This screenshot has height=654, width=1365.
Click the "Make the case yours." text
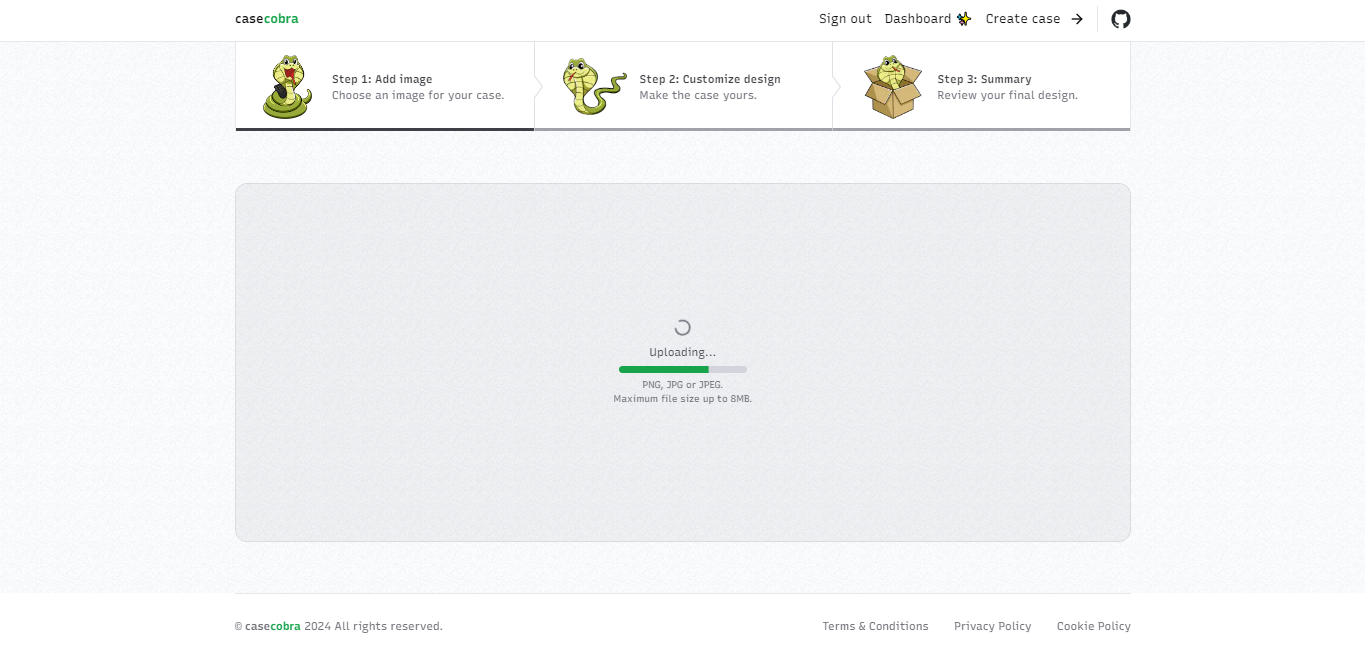point(698,96)
